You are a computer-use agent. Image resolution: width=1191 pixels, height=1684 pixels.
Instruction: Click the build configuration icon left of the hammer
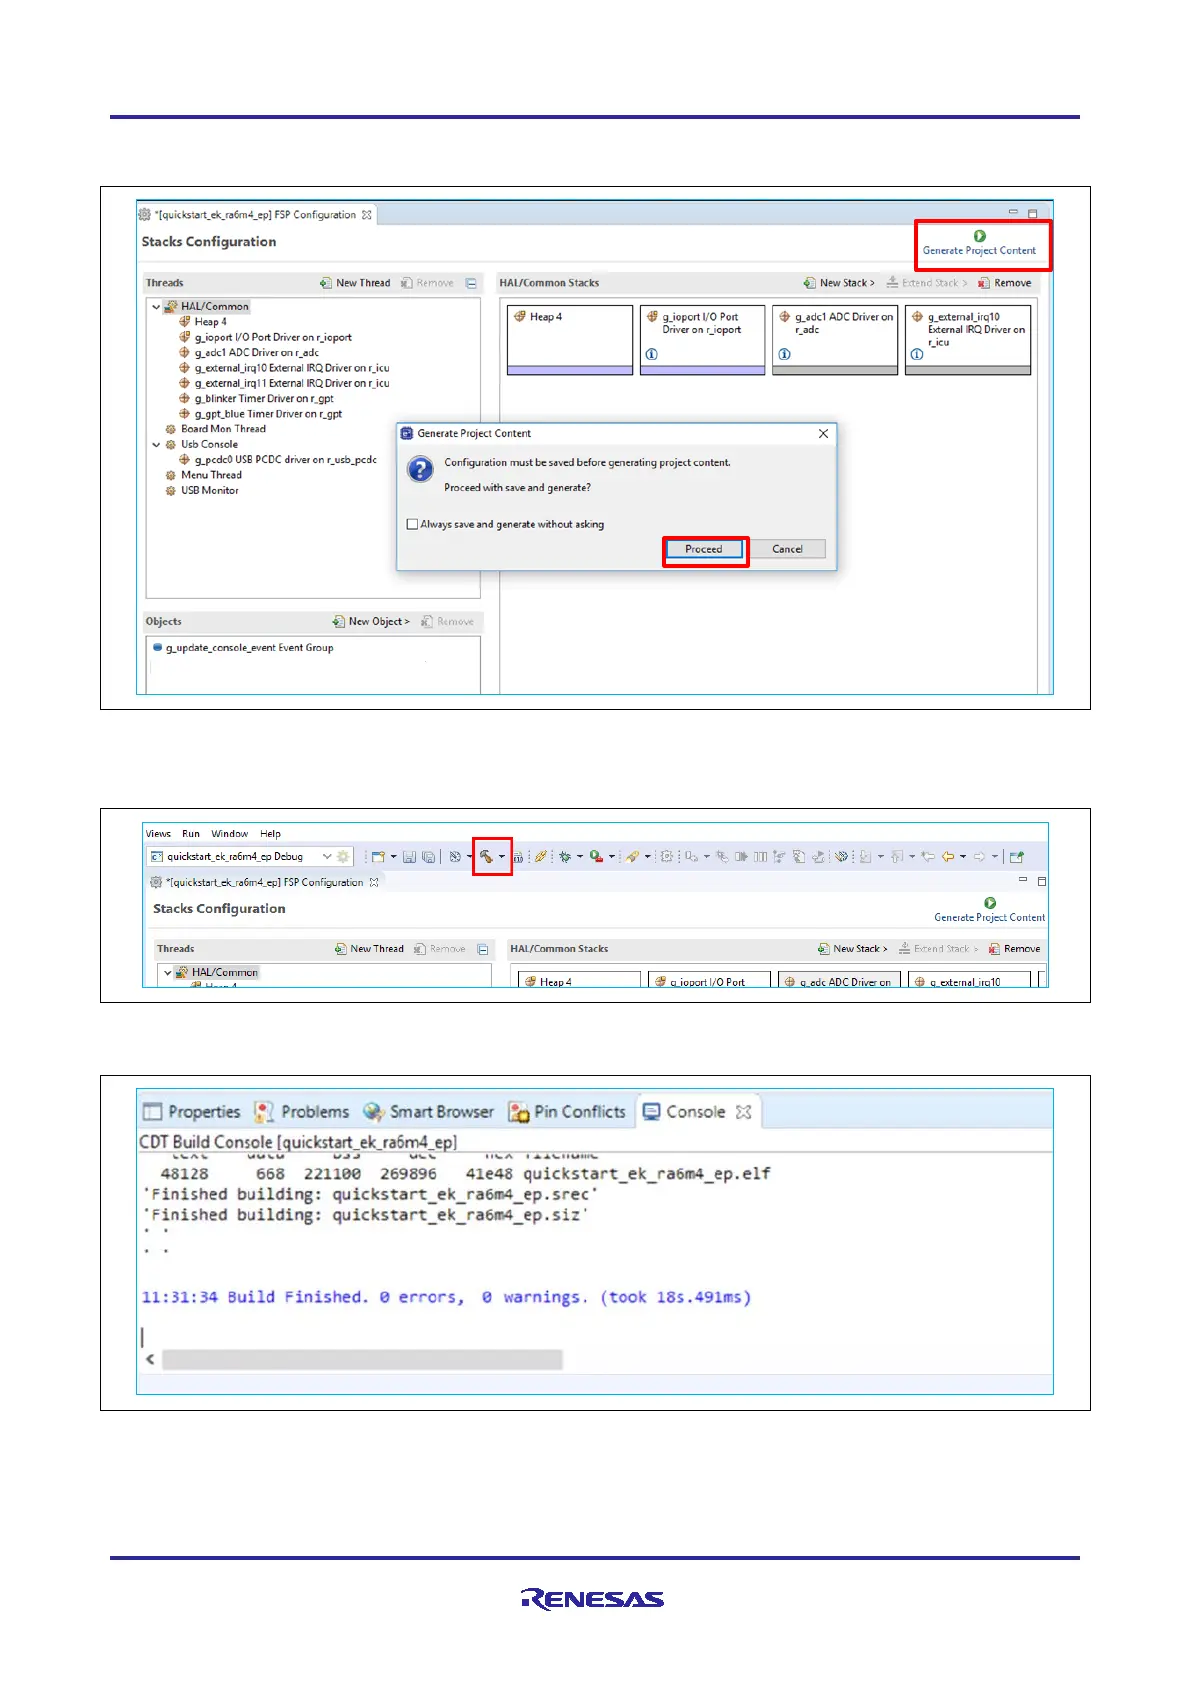455,857
